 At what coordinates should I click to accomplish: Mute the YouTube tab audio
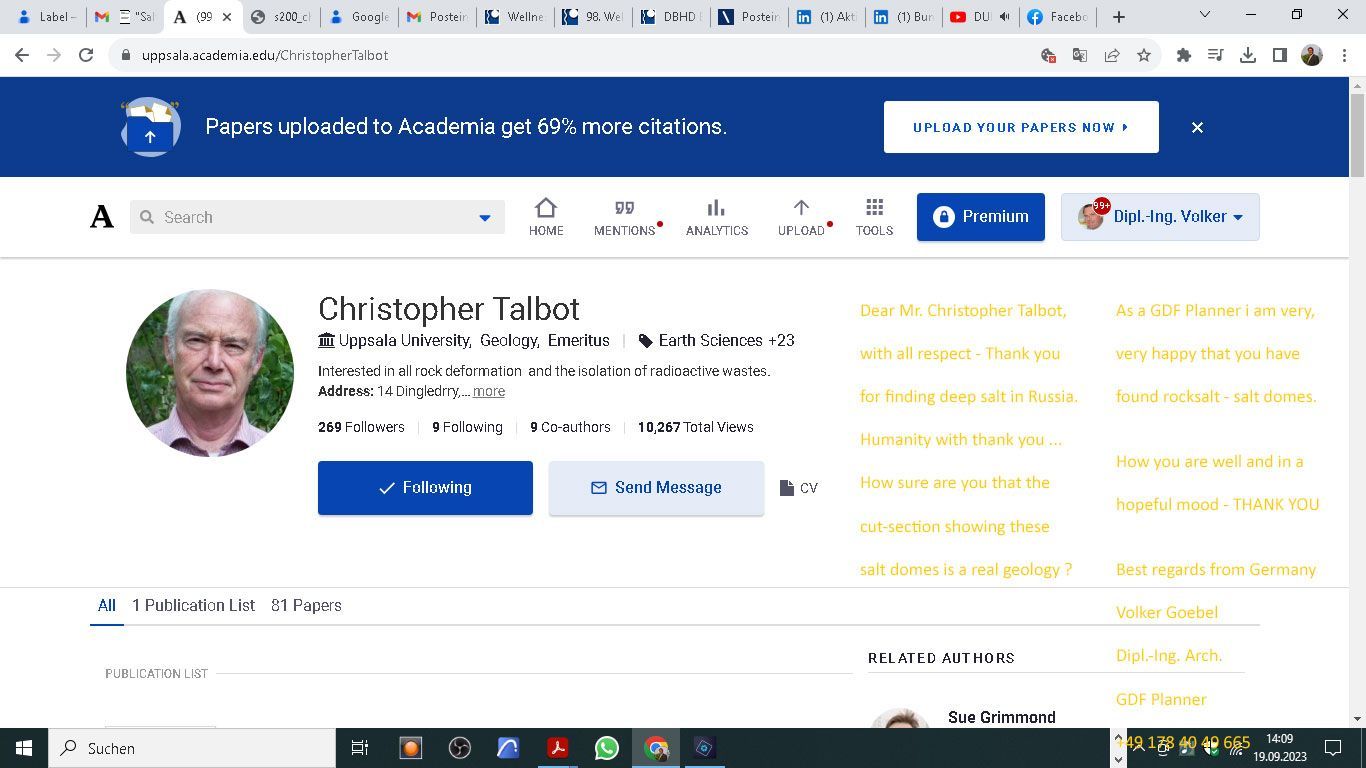[x=1004, y=16]
